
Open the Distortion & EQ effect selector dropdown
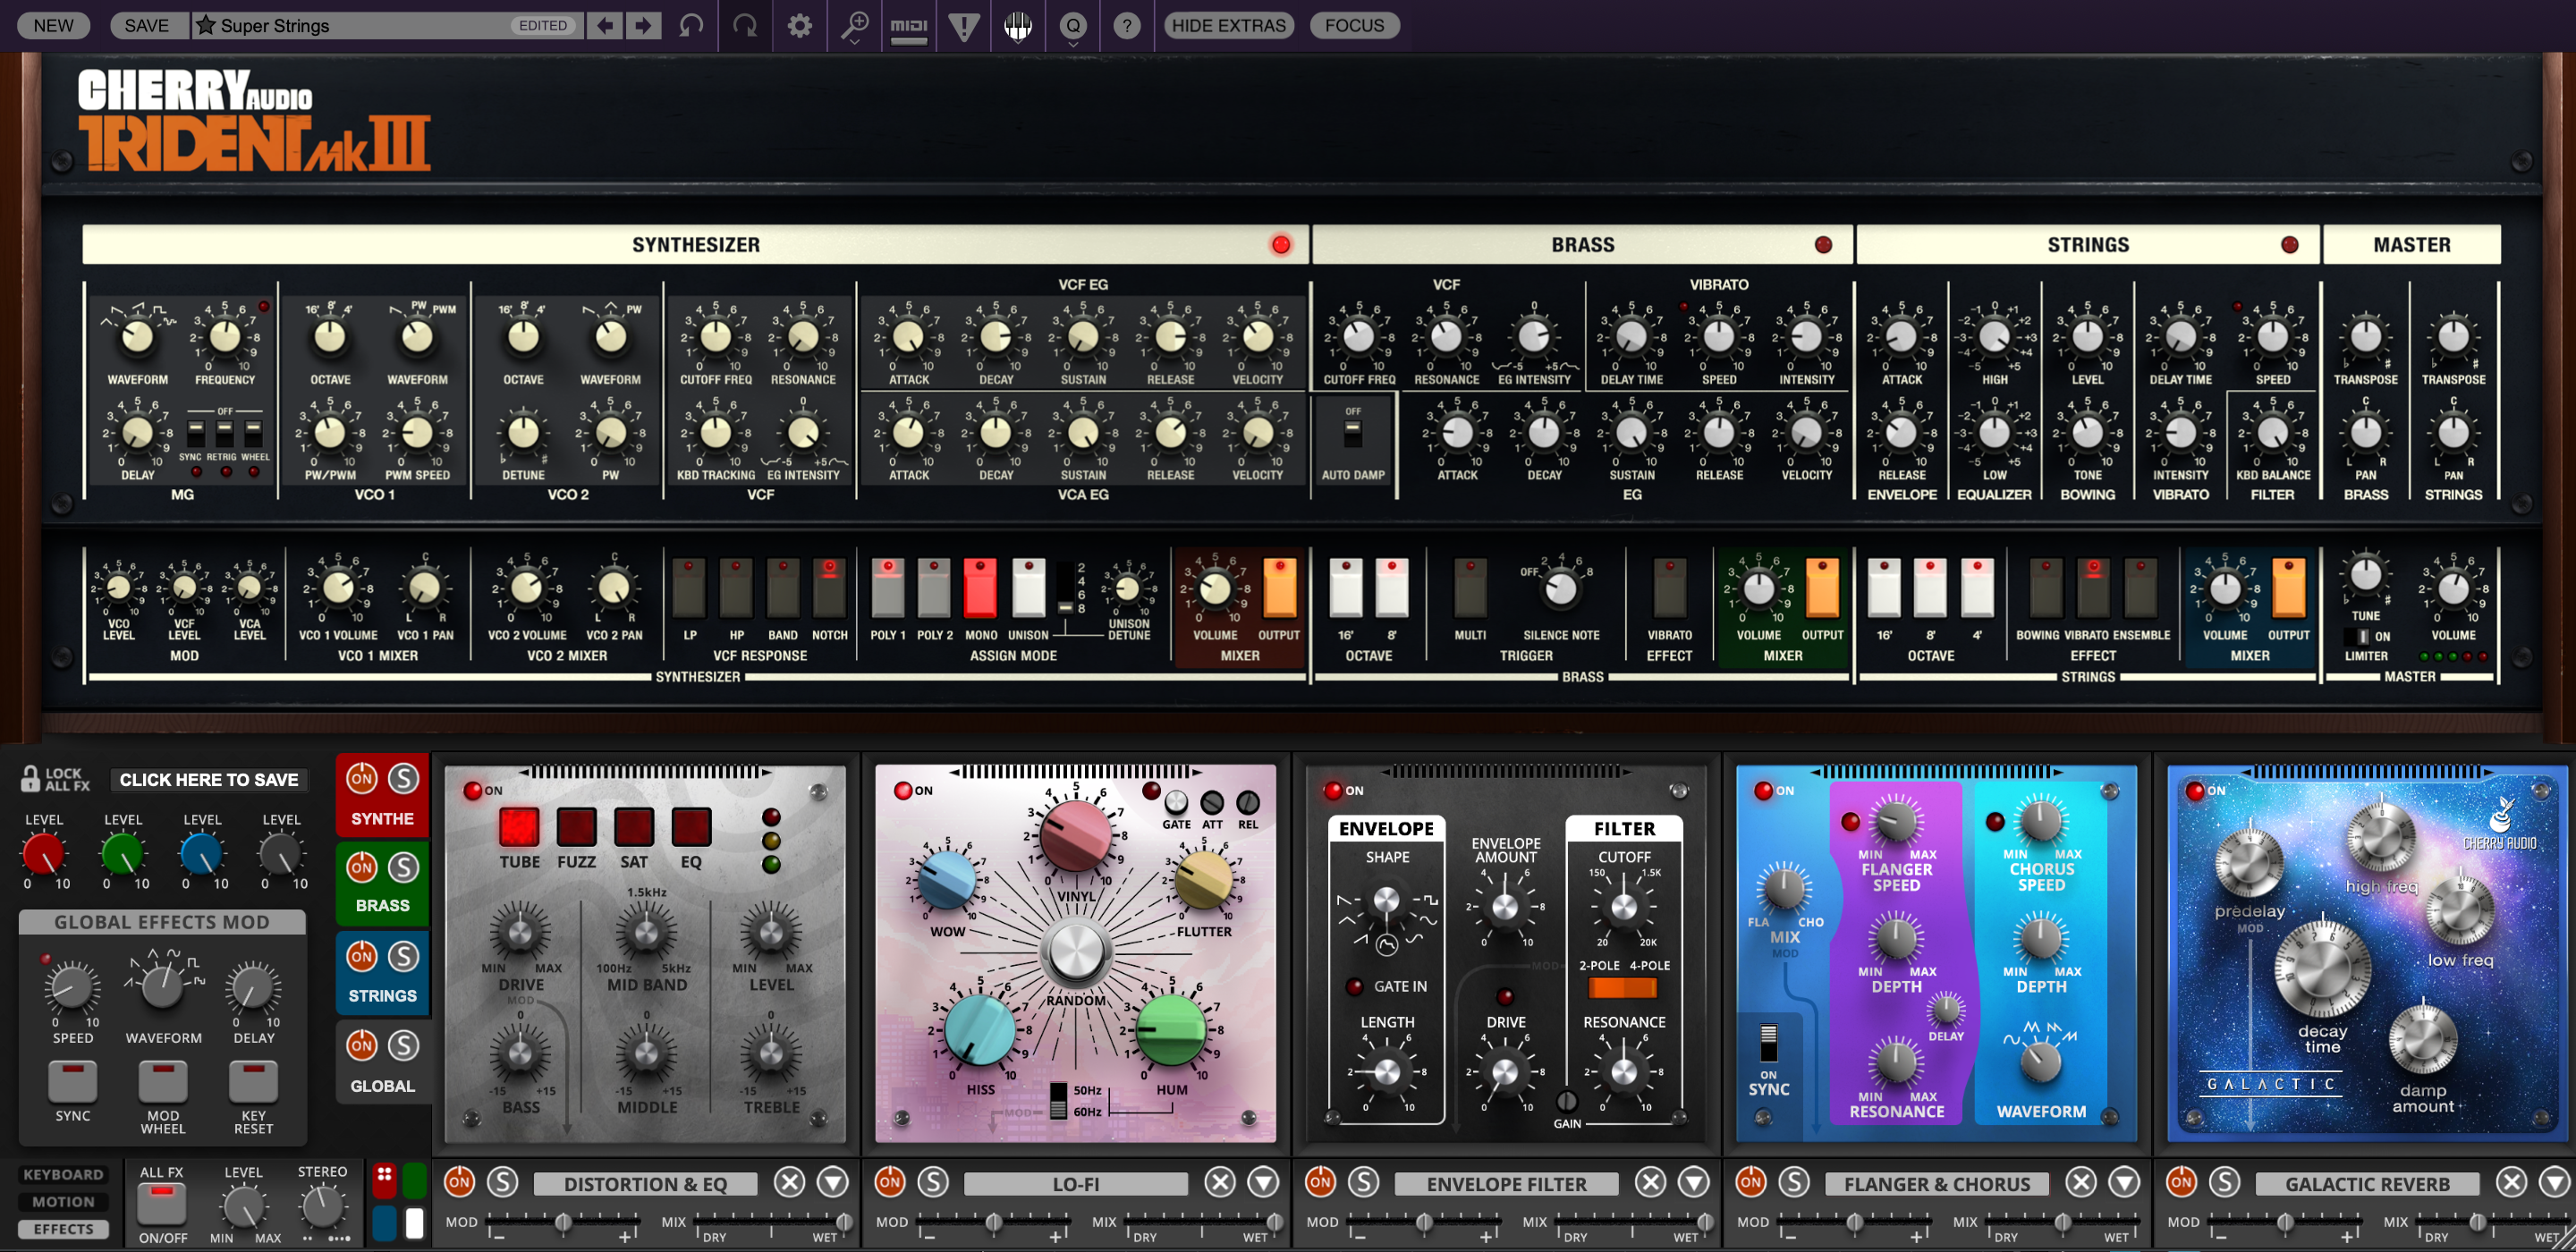[644, 1183]
